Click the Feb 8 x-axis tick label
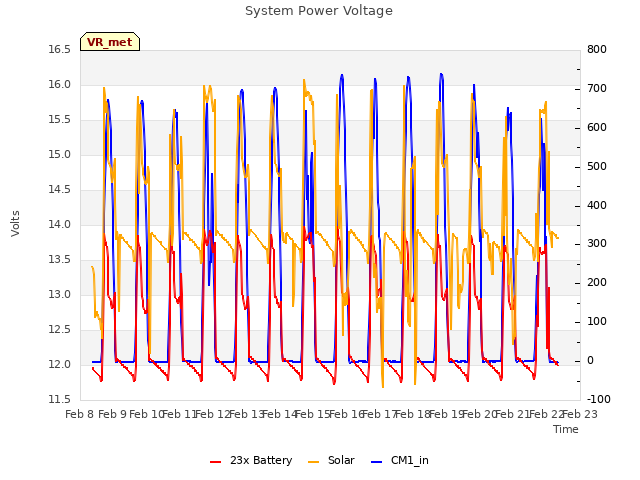The height and width of the screenshot is (480, 640). click(x=79, y=414)
